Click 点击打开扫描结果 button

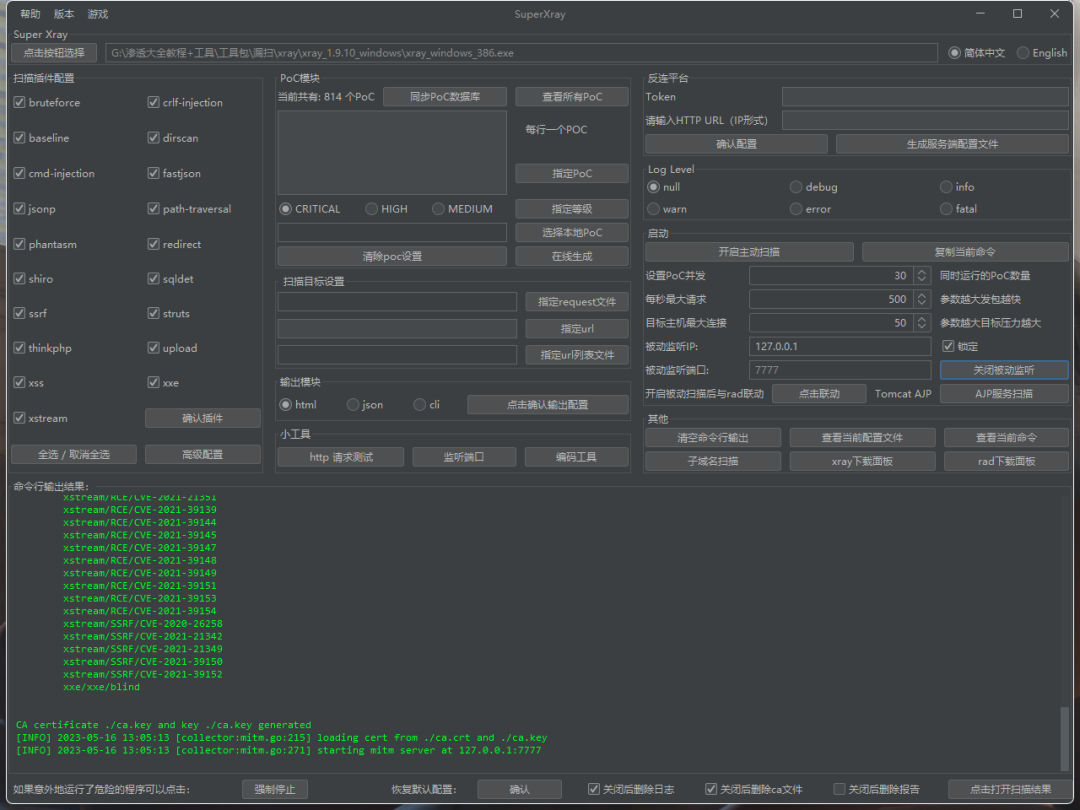1010,789
